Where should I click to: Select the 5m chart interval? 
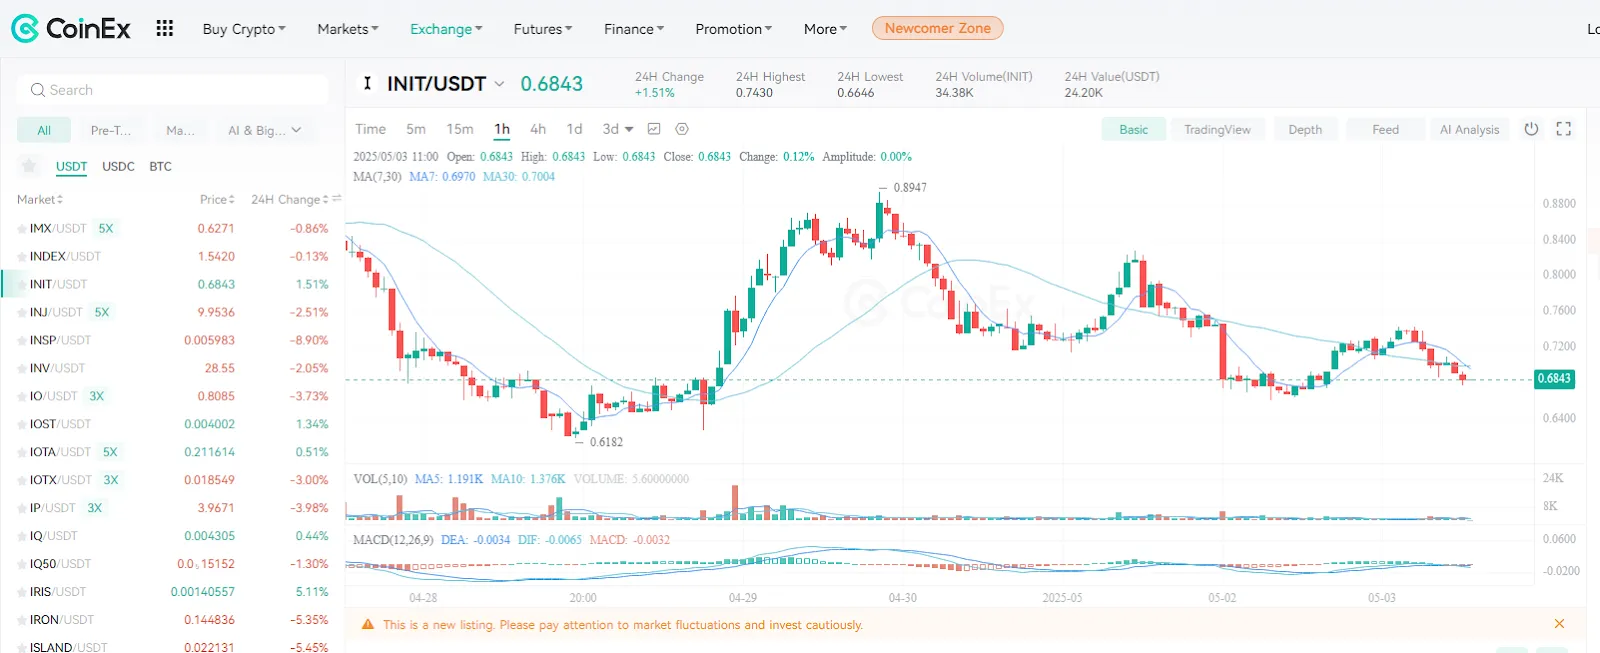click(x=416, y=129)
